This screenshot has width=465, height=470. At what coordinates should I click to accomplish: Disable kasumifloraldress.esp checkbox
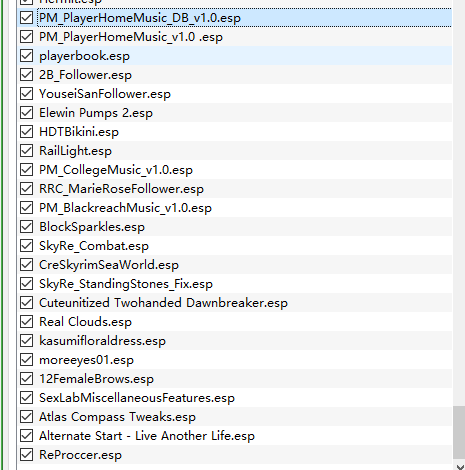[26, 341]
